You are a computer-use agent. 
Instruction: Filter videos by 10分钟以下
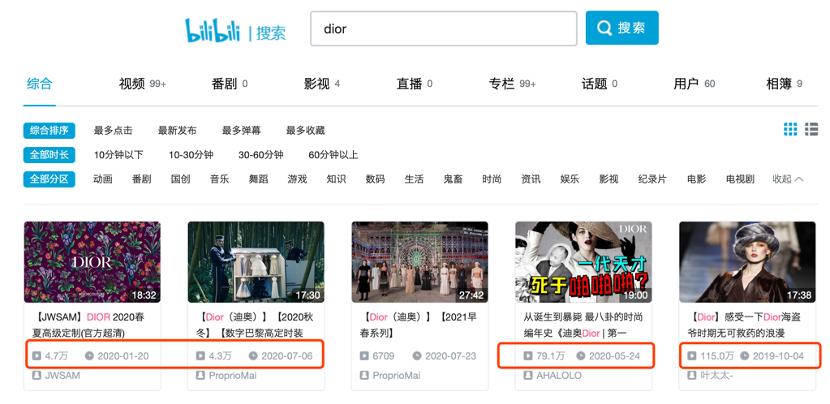pos(119,155)
